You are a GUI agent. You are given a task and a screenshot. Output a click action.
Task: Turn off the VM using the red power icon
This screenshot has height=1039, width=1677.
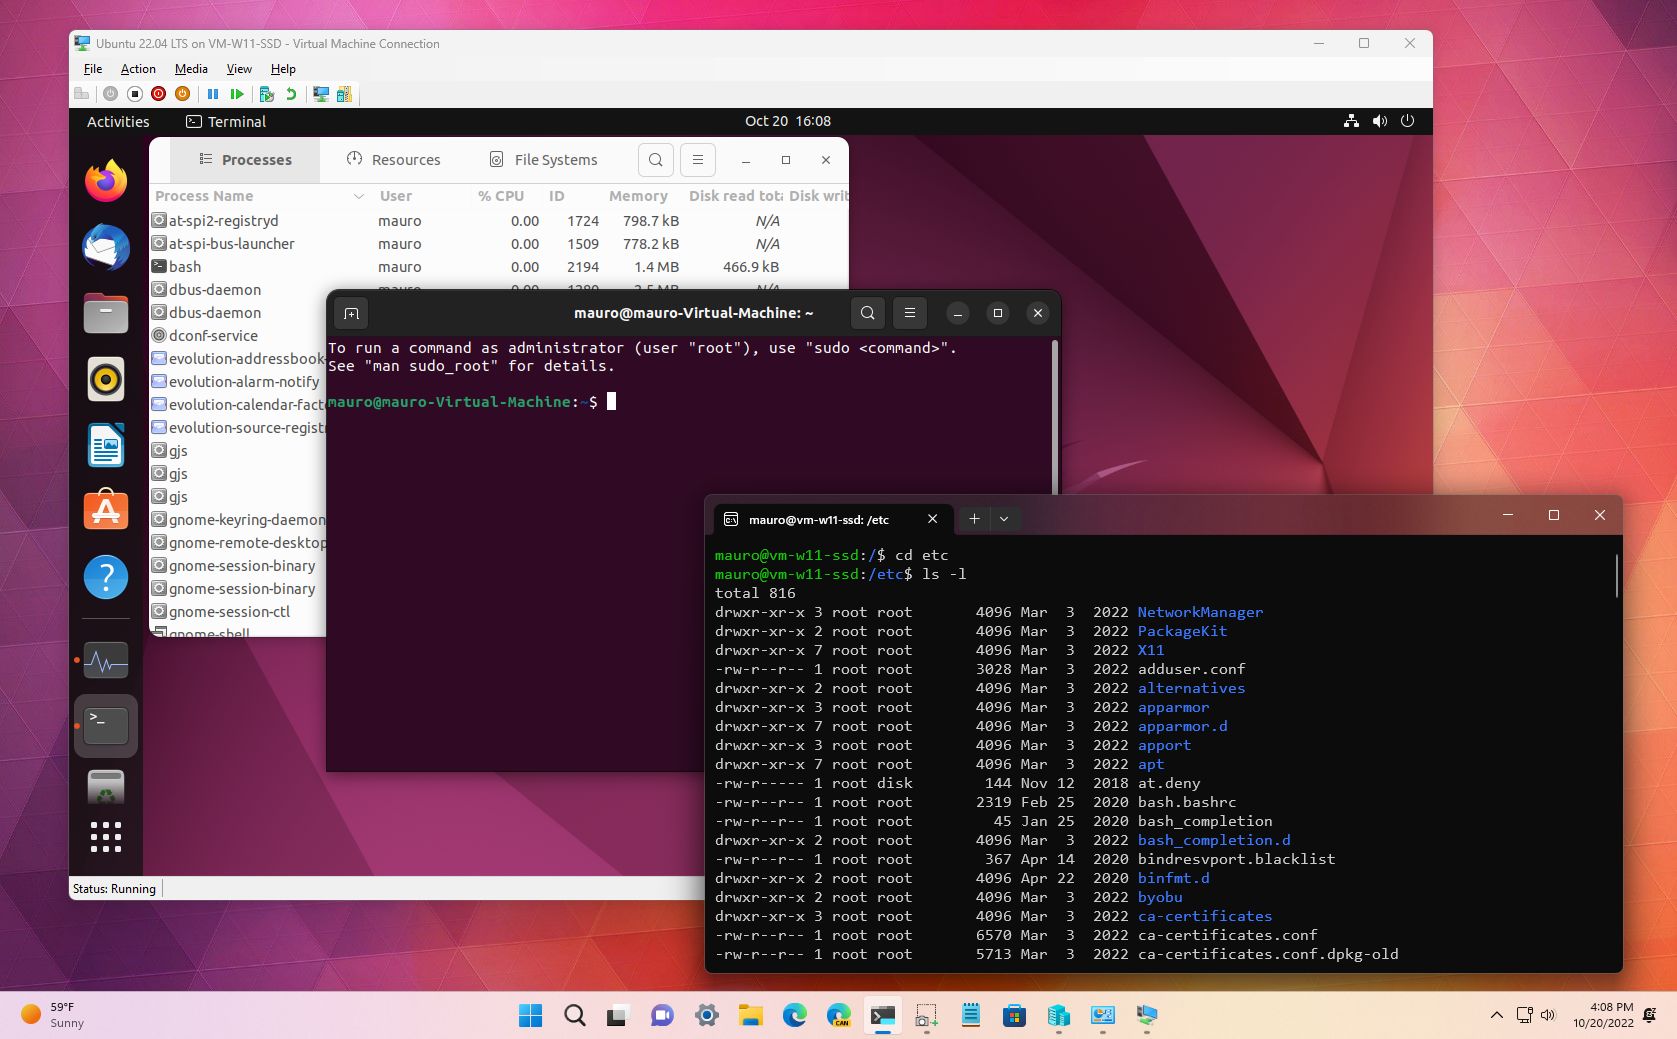pos(157,94)
